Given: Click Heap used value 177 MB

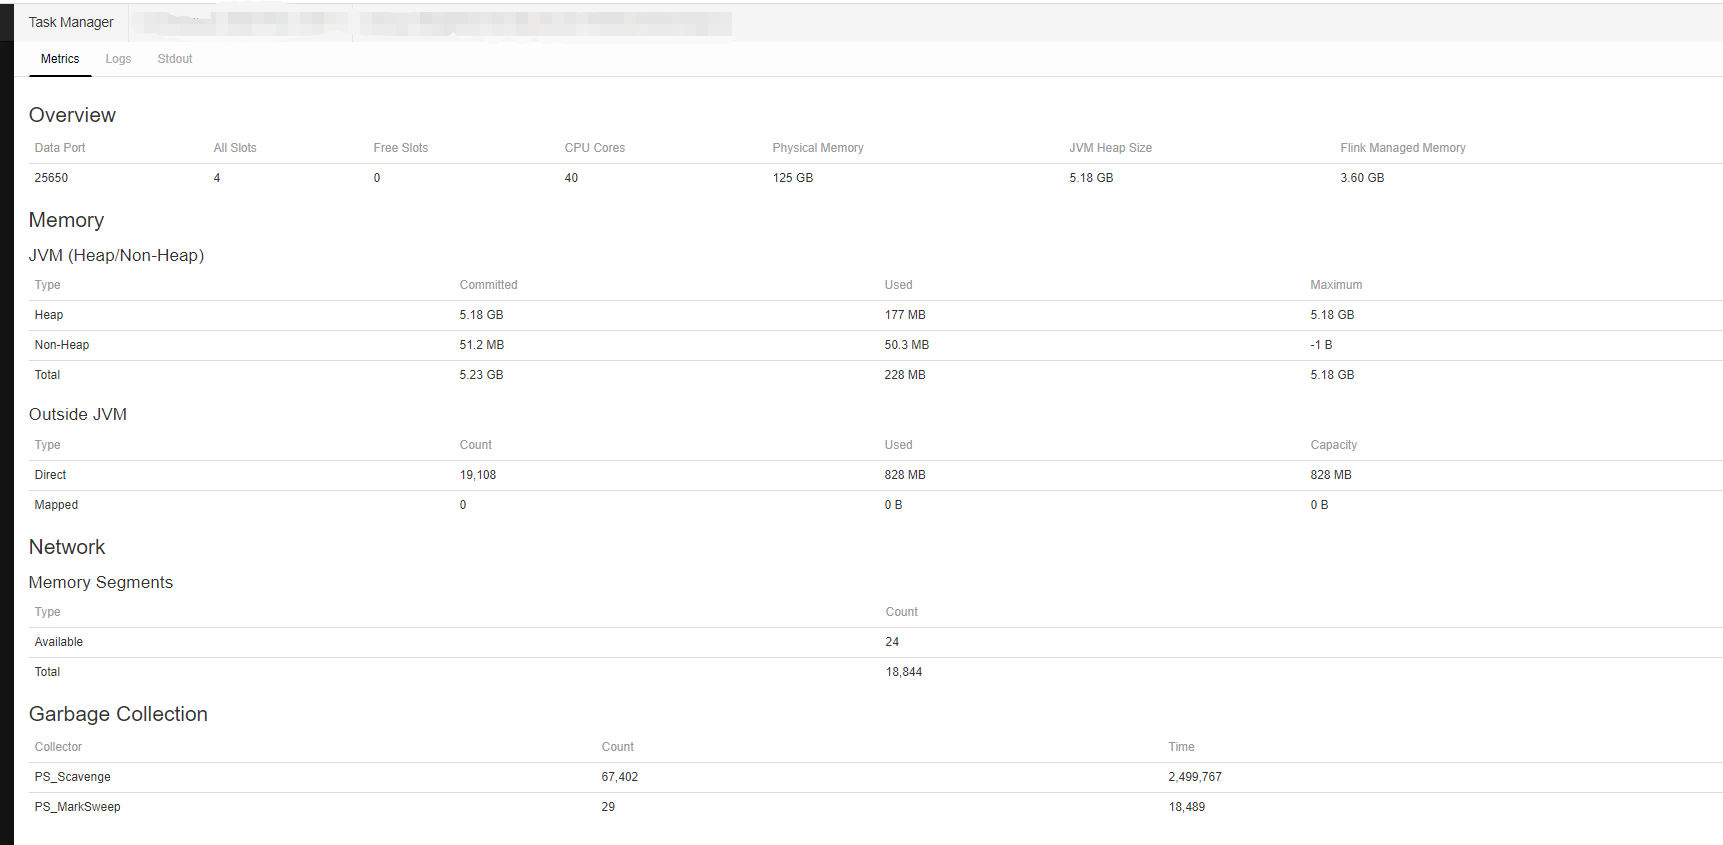Looking at the screenshot, I should (905, 315).
